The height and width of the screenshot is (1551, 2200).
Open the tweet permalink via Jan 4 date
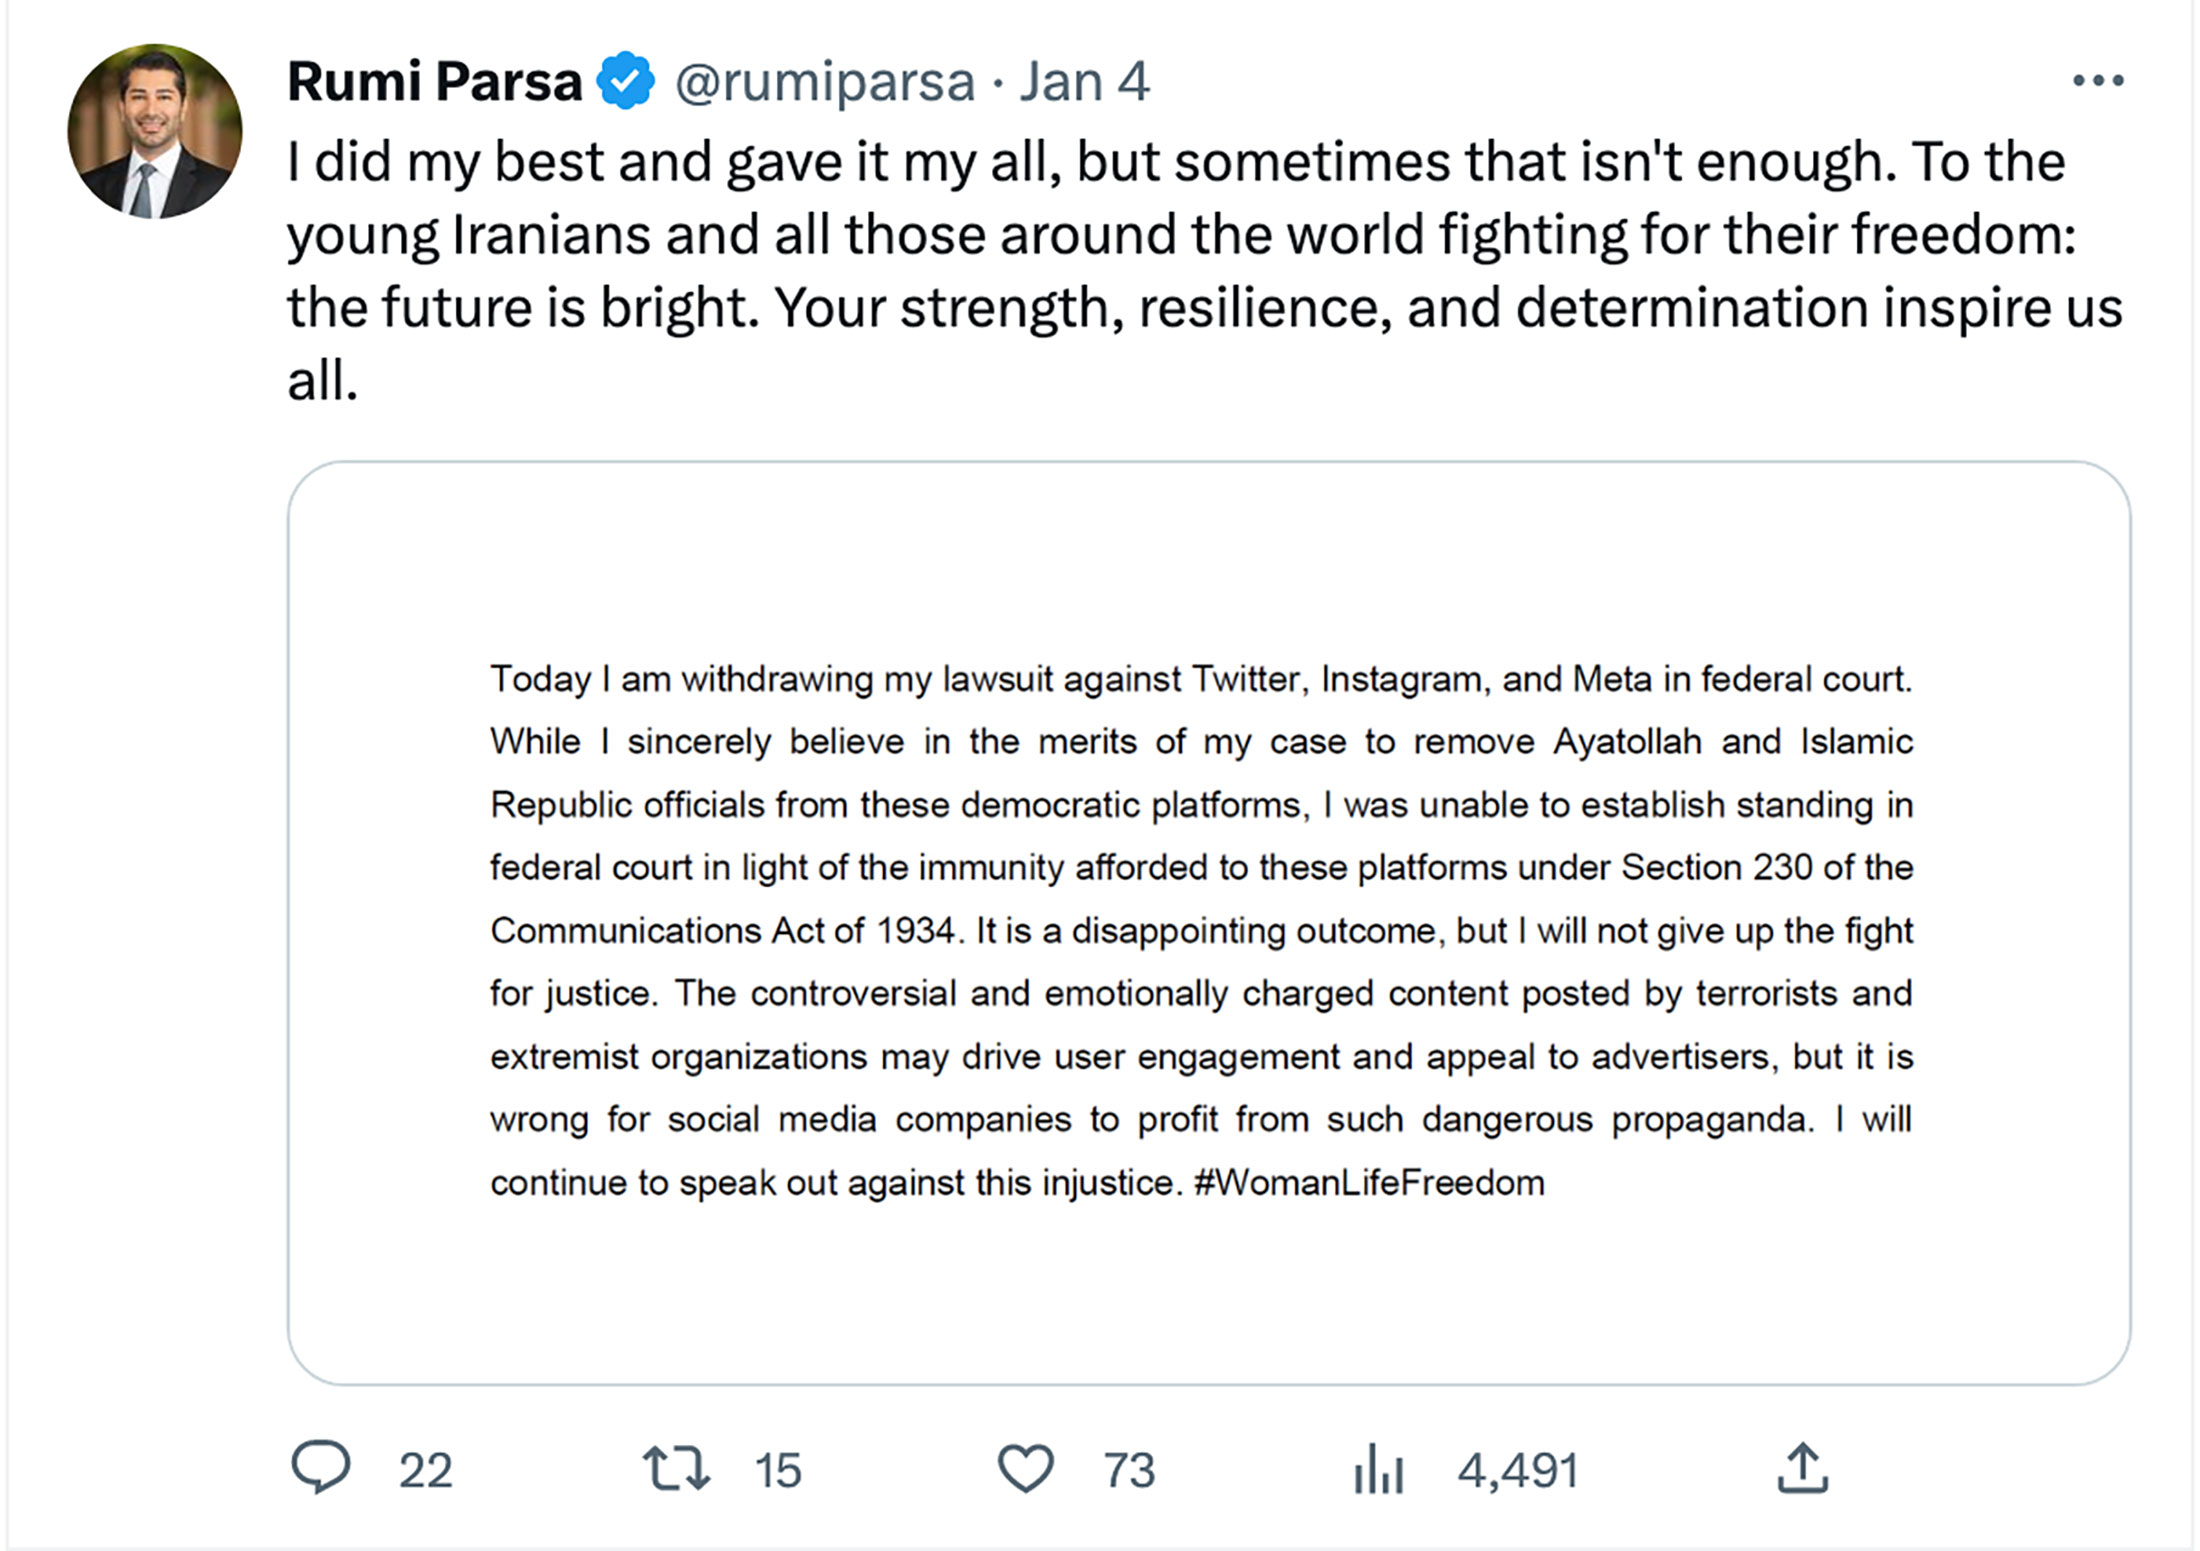1084,81
